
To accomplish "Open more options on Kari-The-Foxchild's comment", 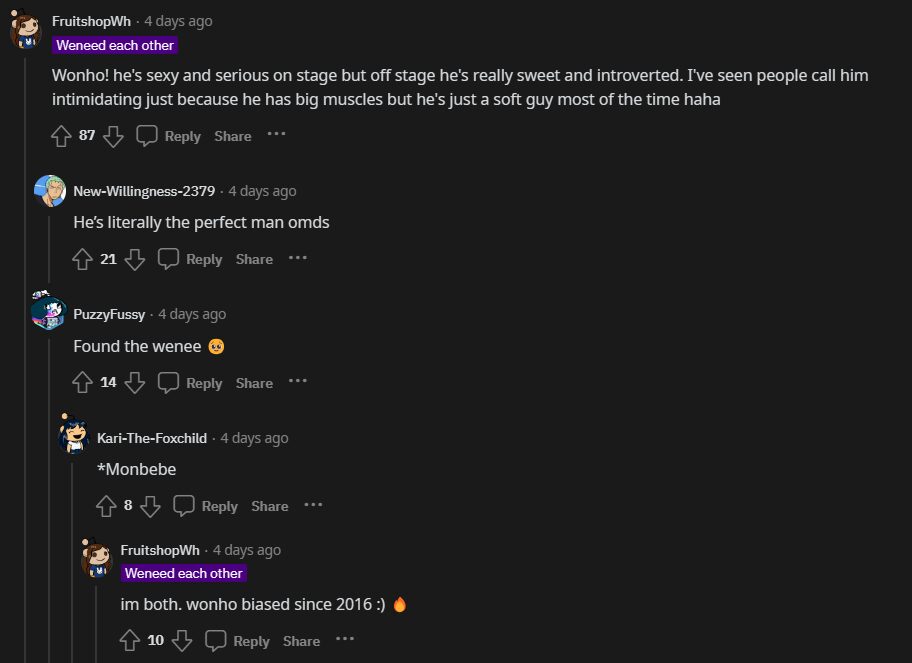I will (313, 504).
